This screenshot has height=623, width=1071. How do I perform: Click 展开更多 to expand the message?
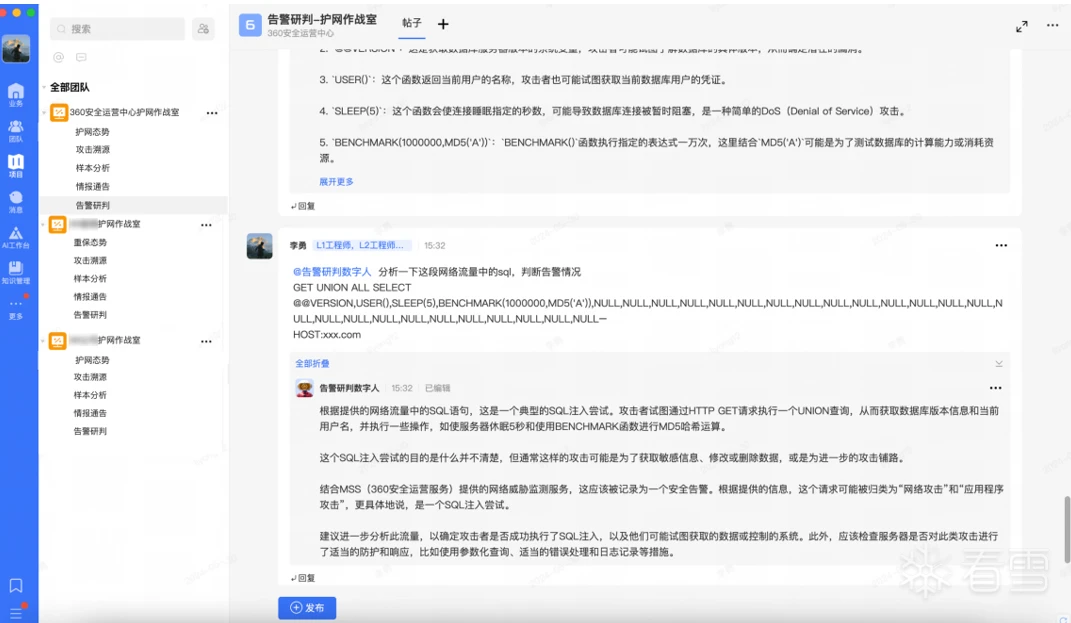coord(336,182)
